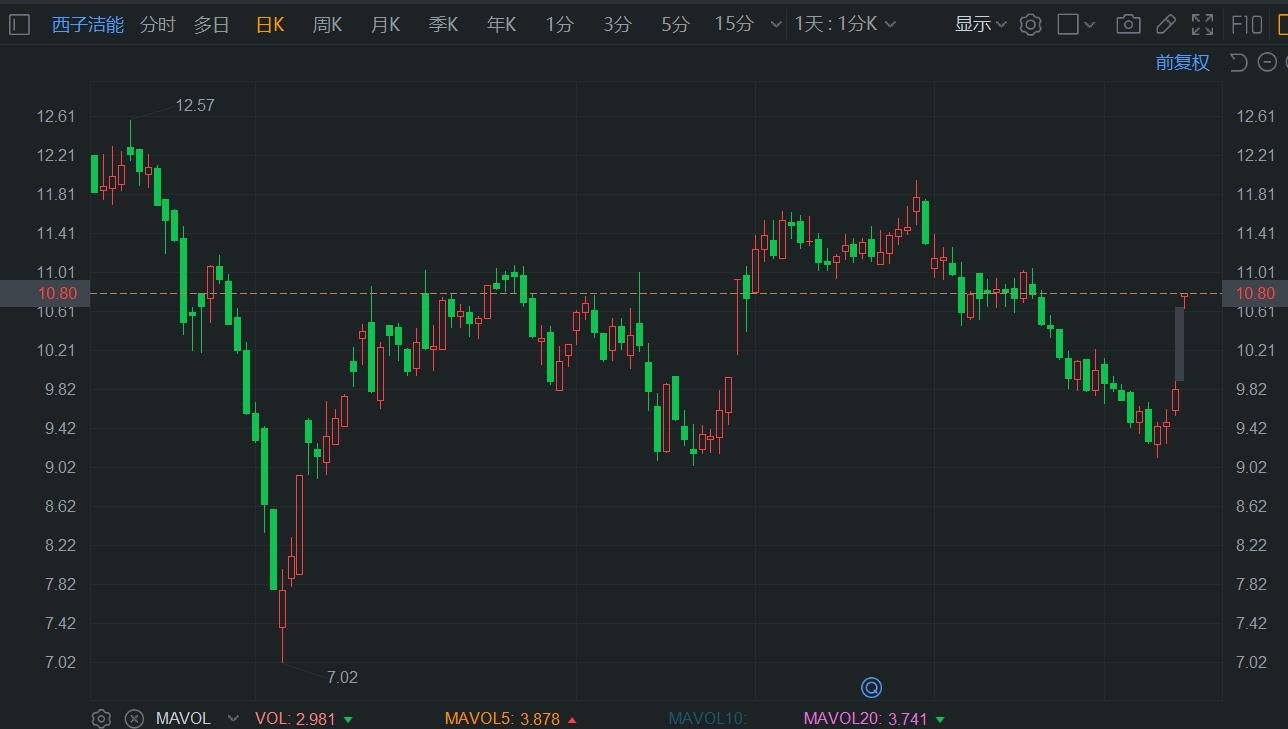Expand the MAVOL indicator dropdown
1288x729 pixels.
click(233, 718)
